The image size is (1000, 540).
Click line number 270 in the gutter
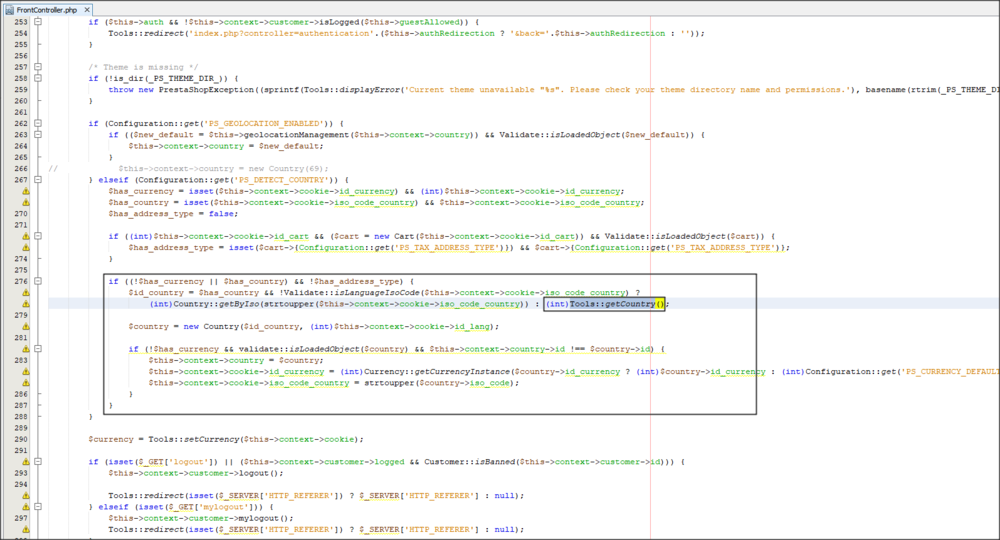(21, 214)
